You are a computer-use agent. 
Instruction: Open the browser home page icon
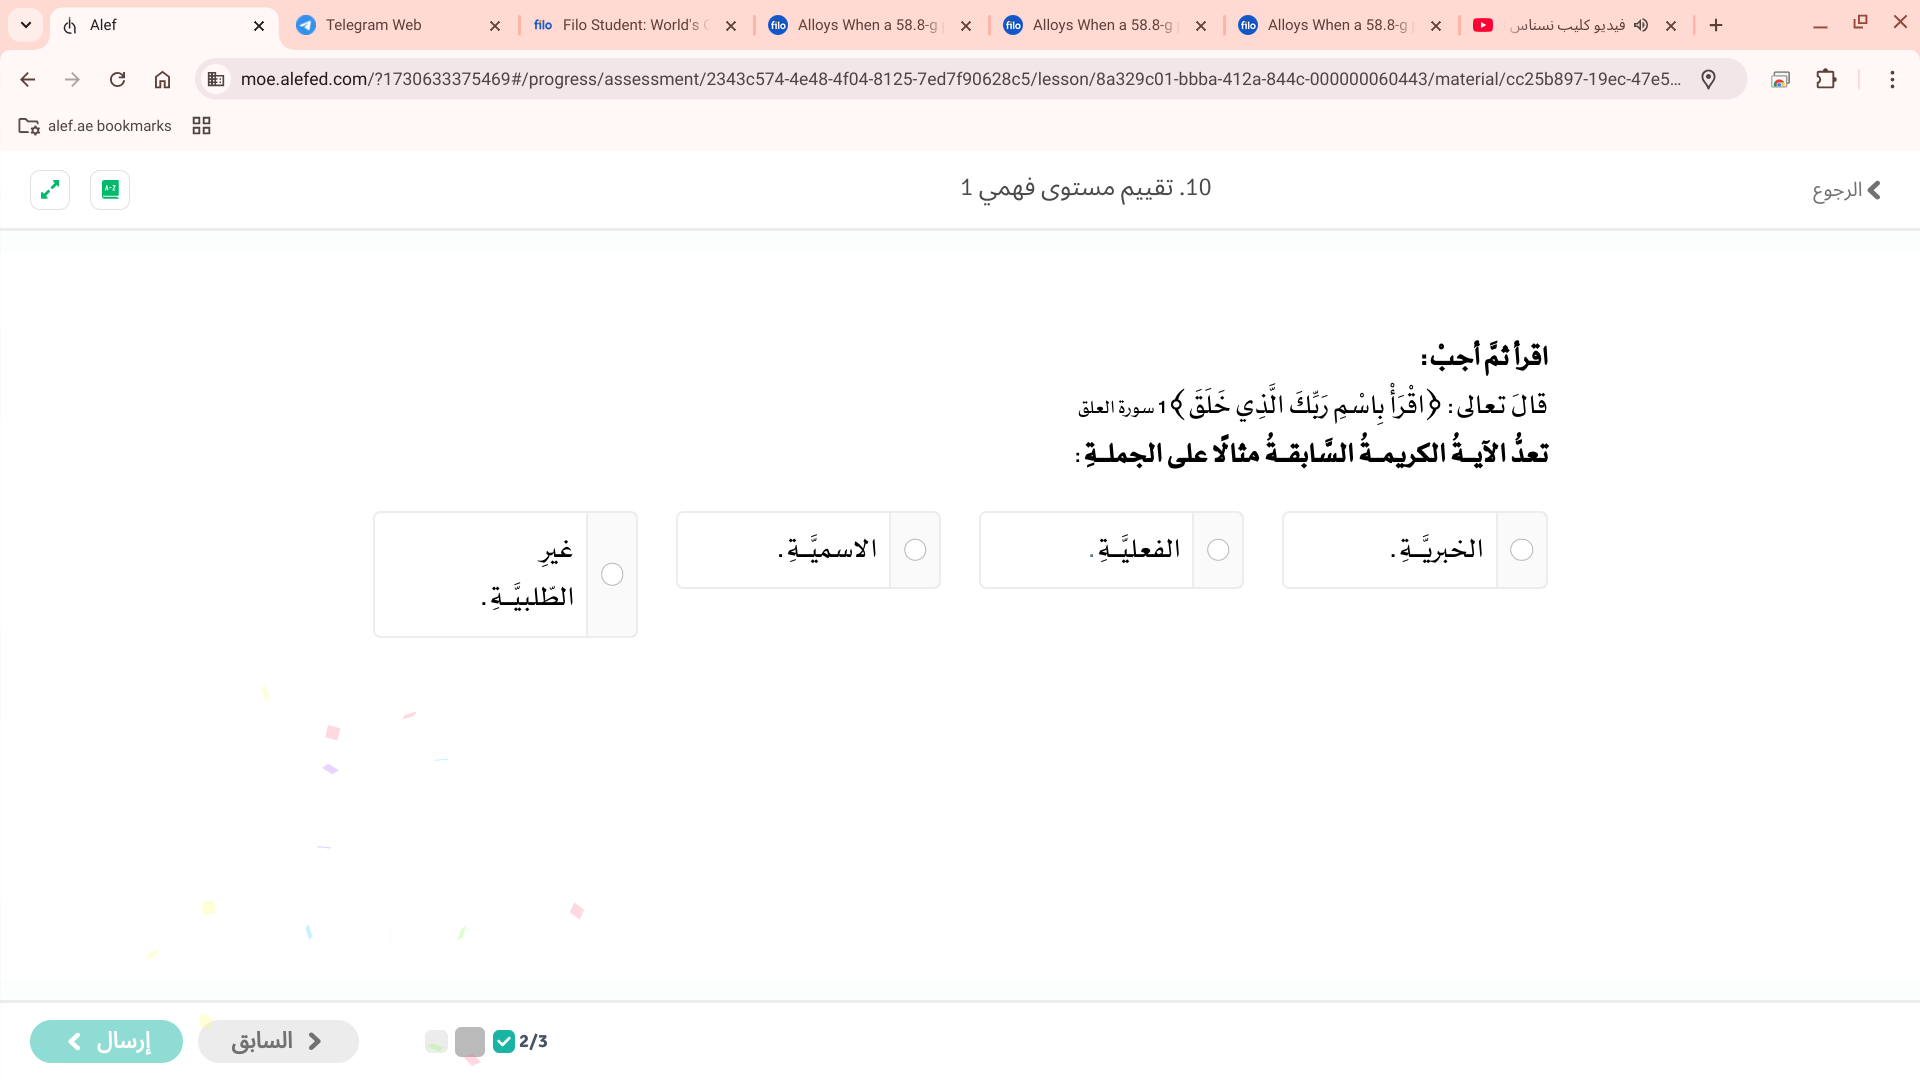point(162,79)
